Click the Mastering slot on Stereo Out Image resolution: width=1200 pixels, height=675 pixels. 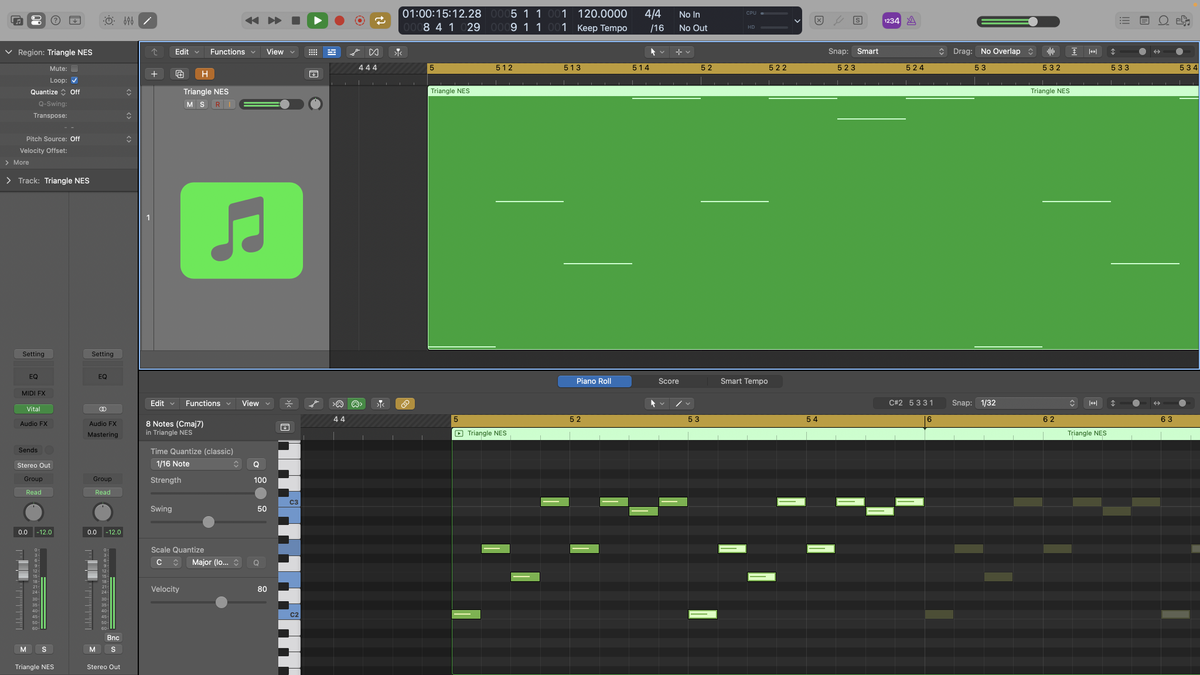pos(102,435)
